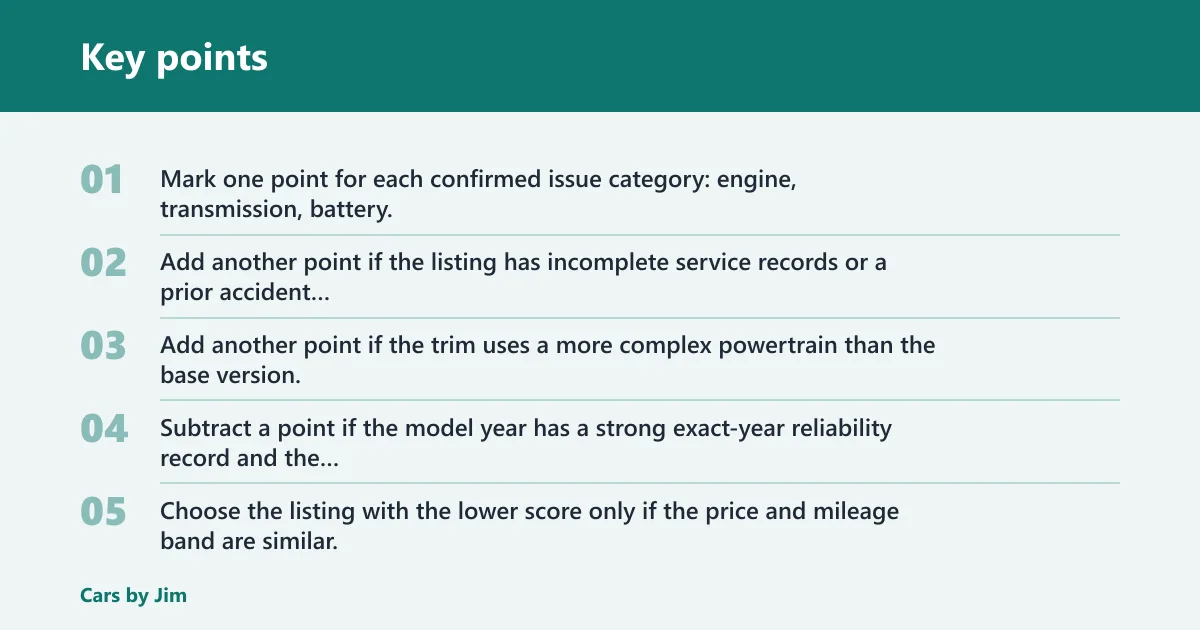Click the words 'transmission, battery.'
This screenshot has height=630, width=1200.
276,210
